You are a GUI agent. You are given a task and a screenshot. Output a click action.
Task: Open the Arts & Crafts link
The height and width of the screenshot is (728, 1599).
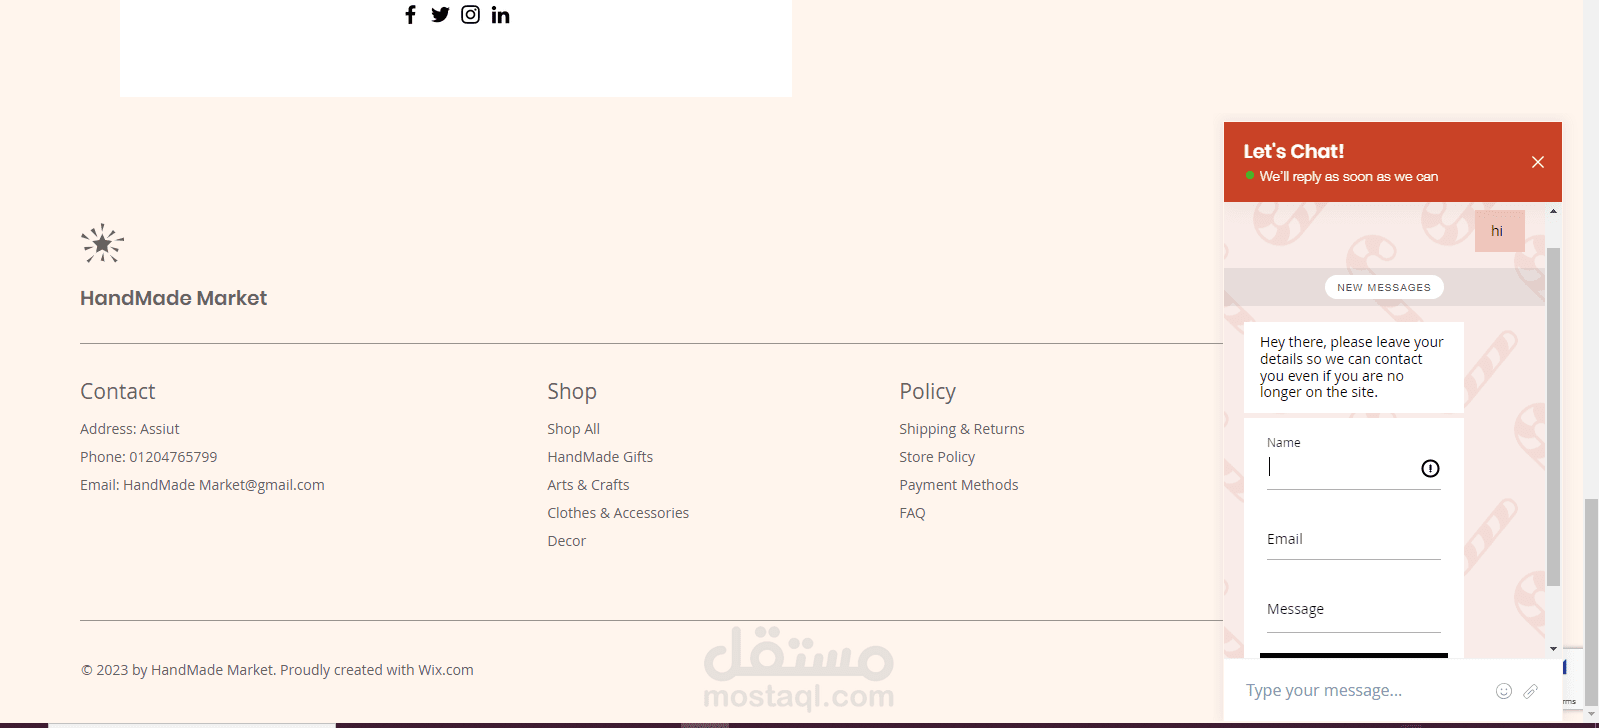588,485
